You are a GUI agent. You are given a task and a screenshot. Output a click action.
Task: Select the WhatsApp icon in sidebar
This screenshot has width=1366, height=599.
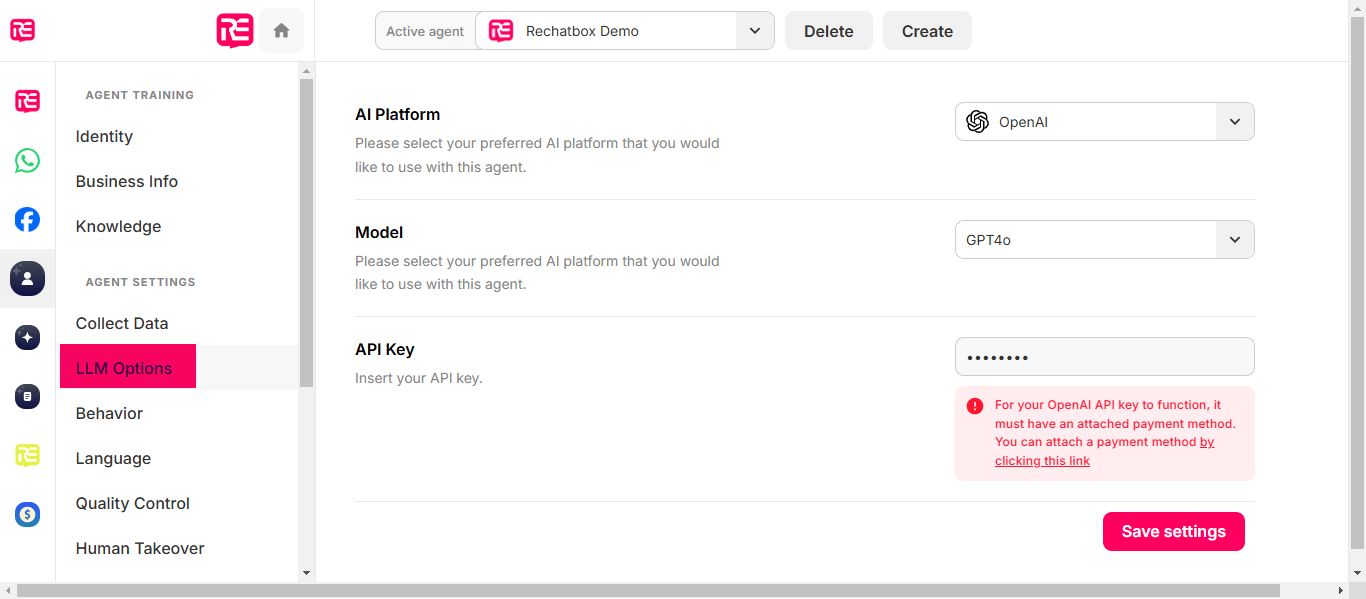click(x=27, y=160)
